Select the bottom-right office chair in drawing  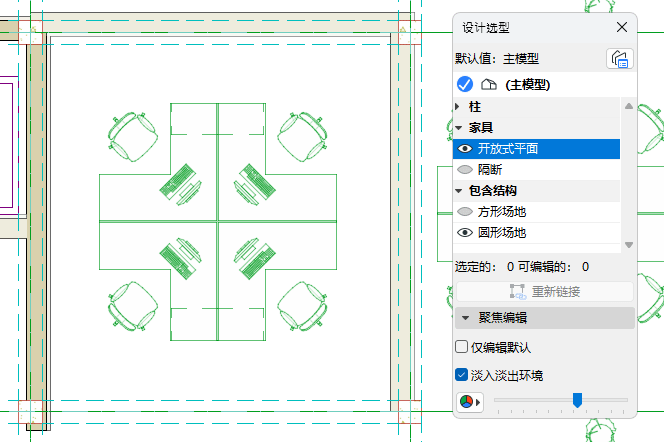pos(302,306)
